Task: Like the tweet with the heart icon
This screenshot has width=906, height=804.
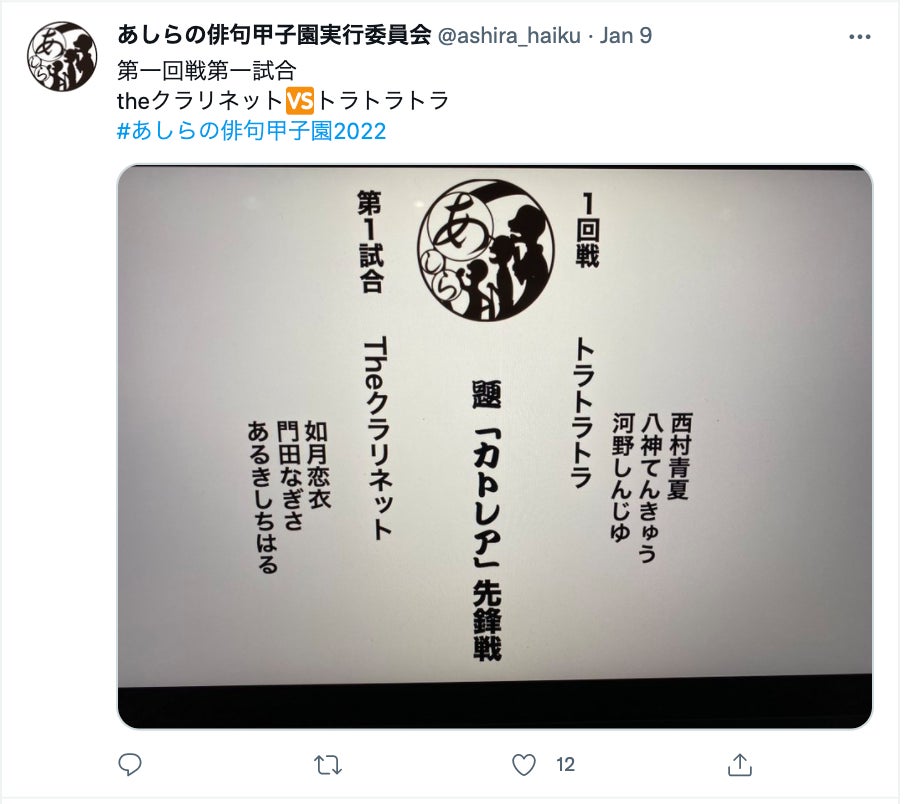Action: click(524, 765)
